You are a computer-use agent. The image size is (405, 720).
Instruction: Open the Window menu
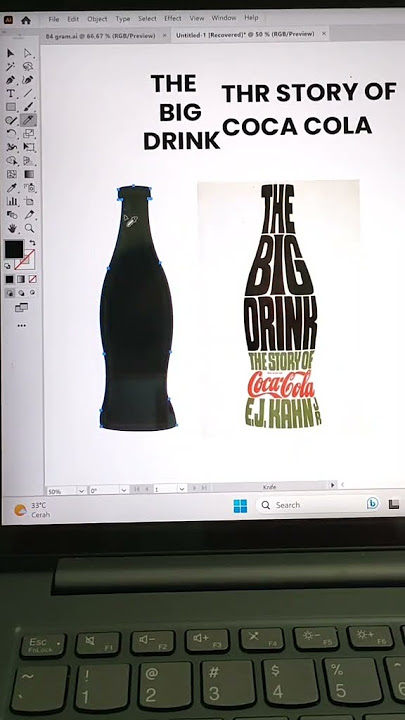[224, 18]
